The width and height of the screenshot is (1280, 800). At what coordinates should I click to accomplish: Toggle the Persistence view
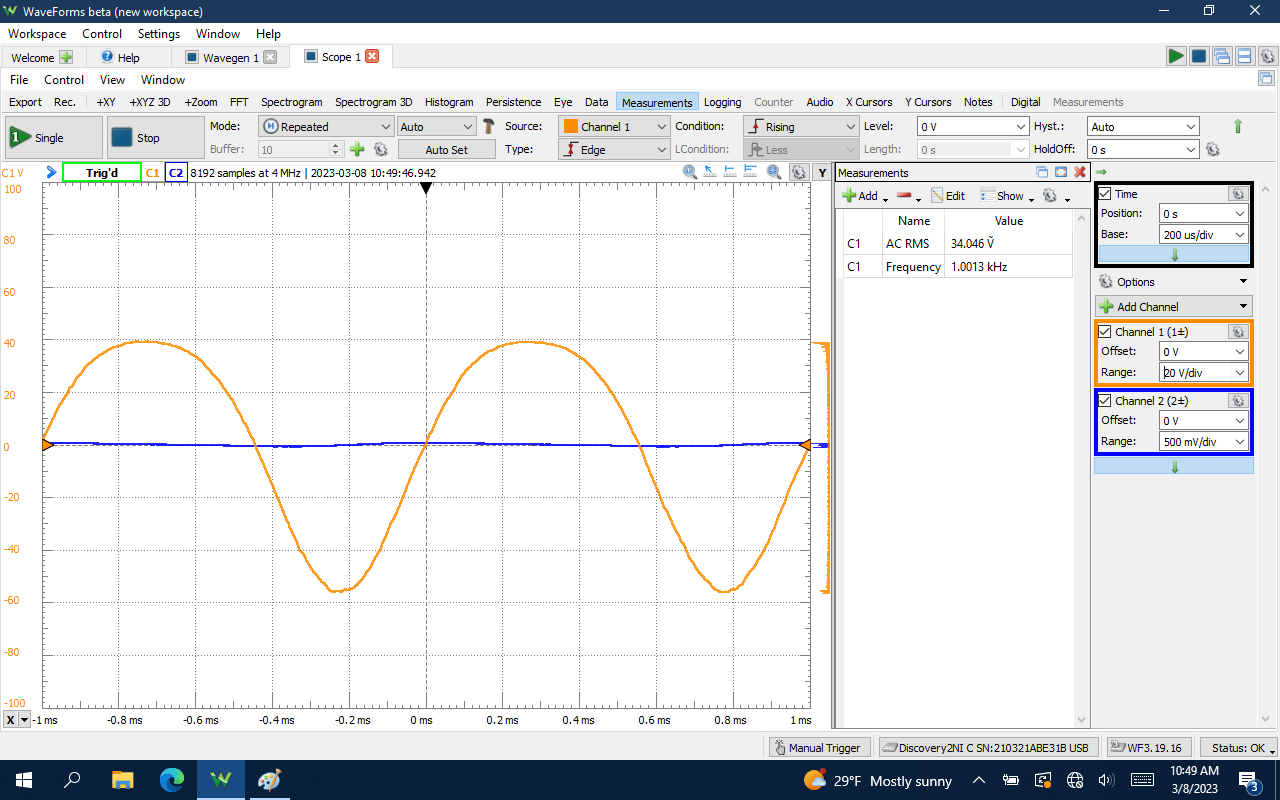click(513, 102)
